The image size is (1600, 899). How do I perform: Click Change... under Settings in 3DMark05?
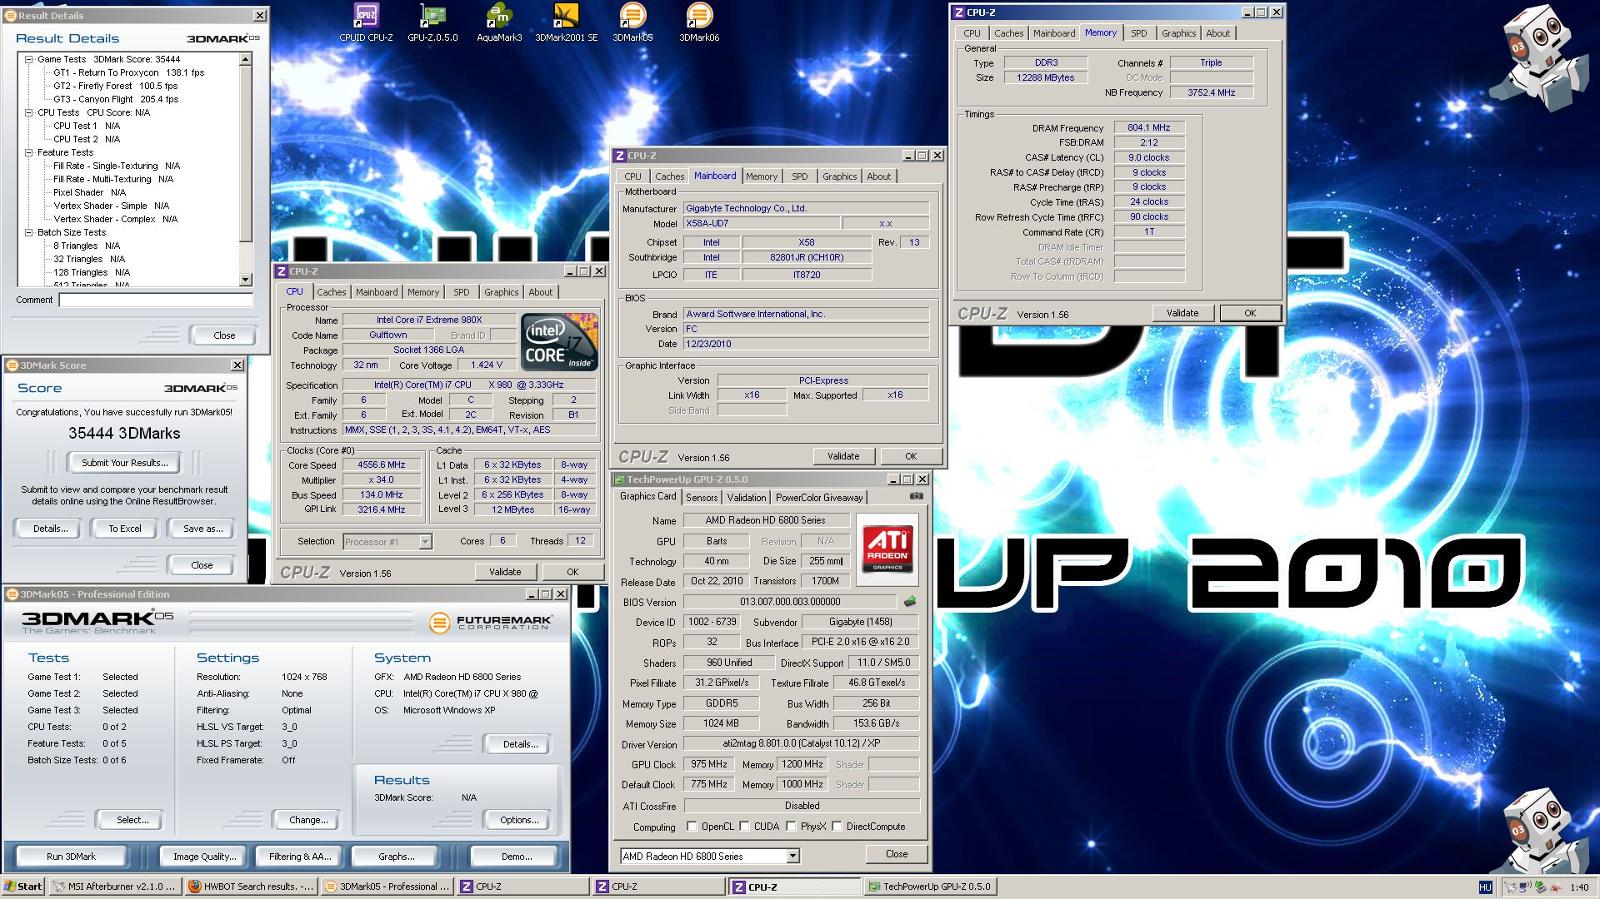308,819
